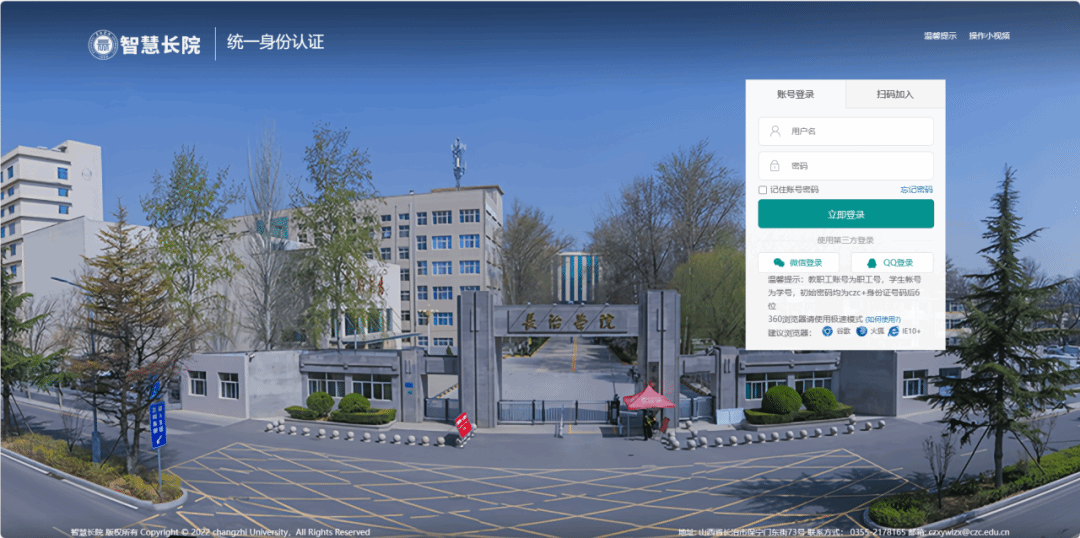The height and width of the screenshot is (538, 1080).
Task: Click the padlock icon in password field
Action: pyautogui.click(x=775, y=166)
